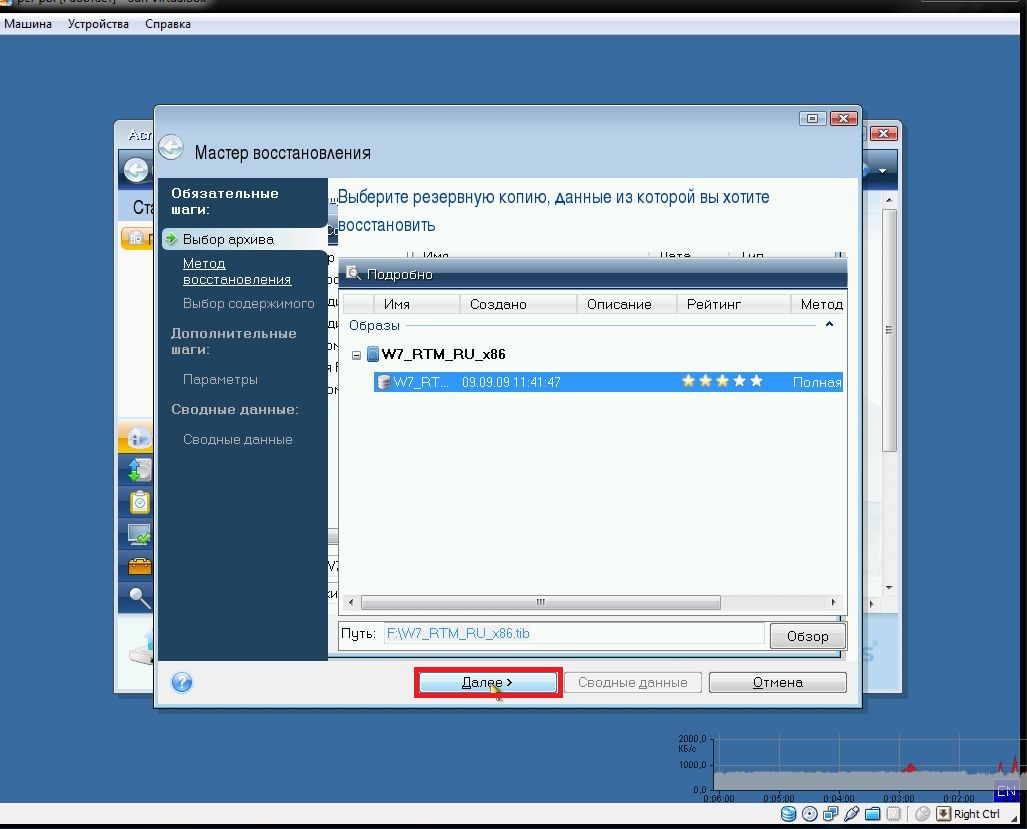
Task: Open help via the blue question mark icon
Action: (182, 683)
